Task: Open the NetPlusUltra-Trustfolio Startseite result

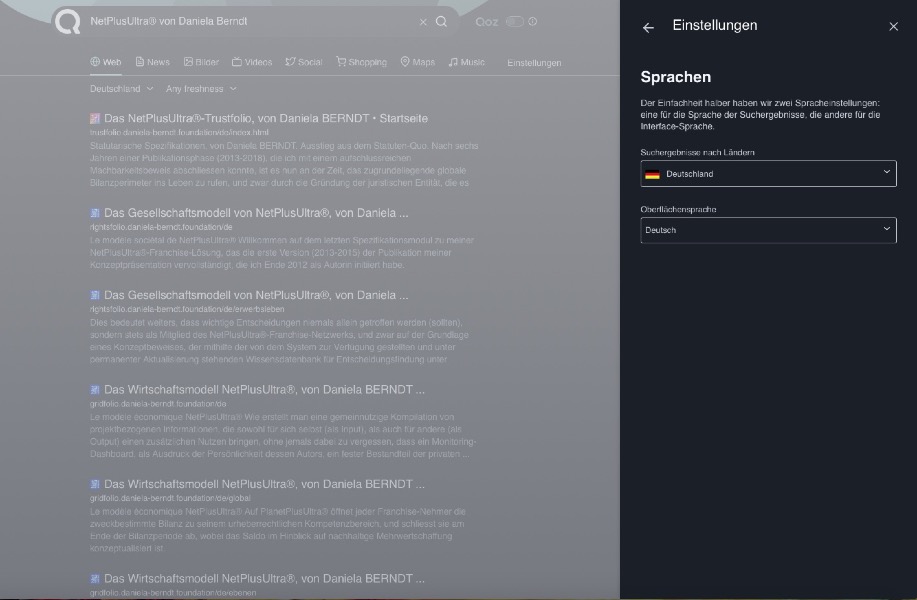Action: tap(266, 118)
